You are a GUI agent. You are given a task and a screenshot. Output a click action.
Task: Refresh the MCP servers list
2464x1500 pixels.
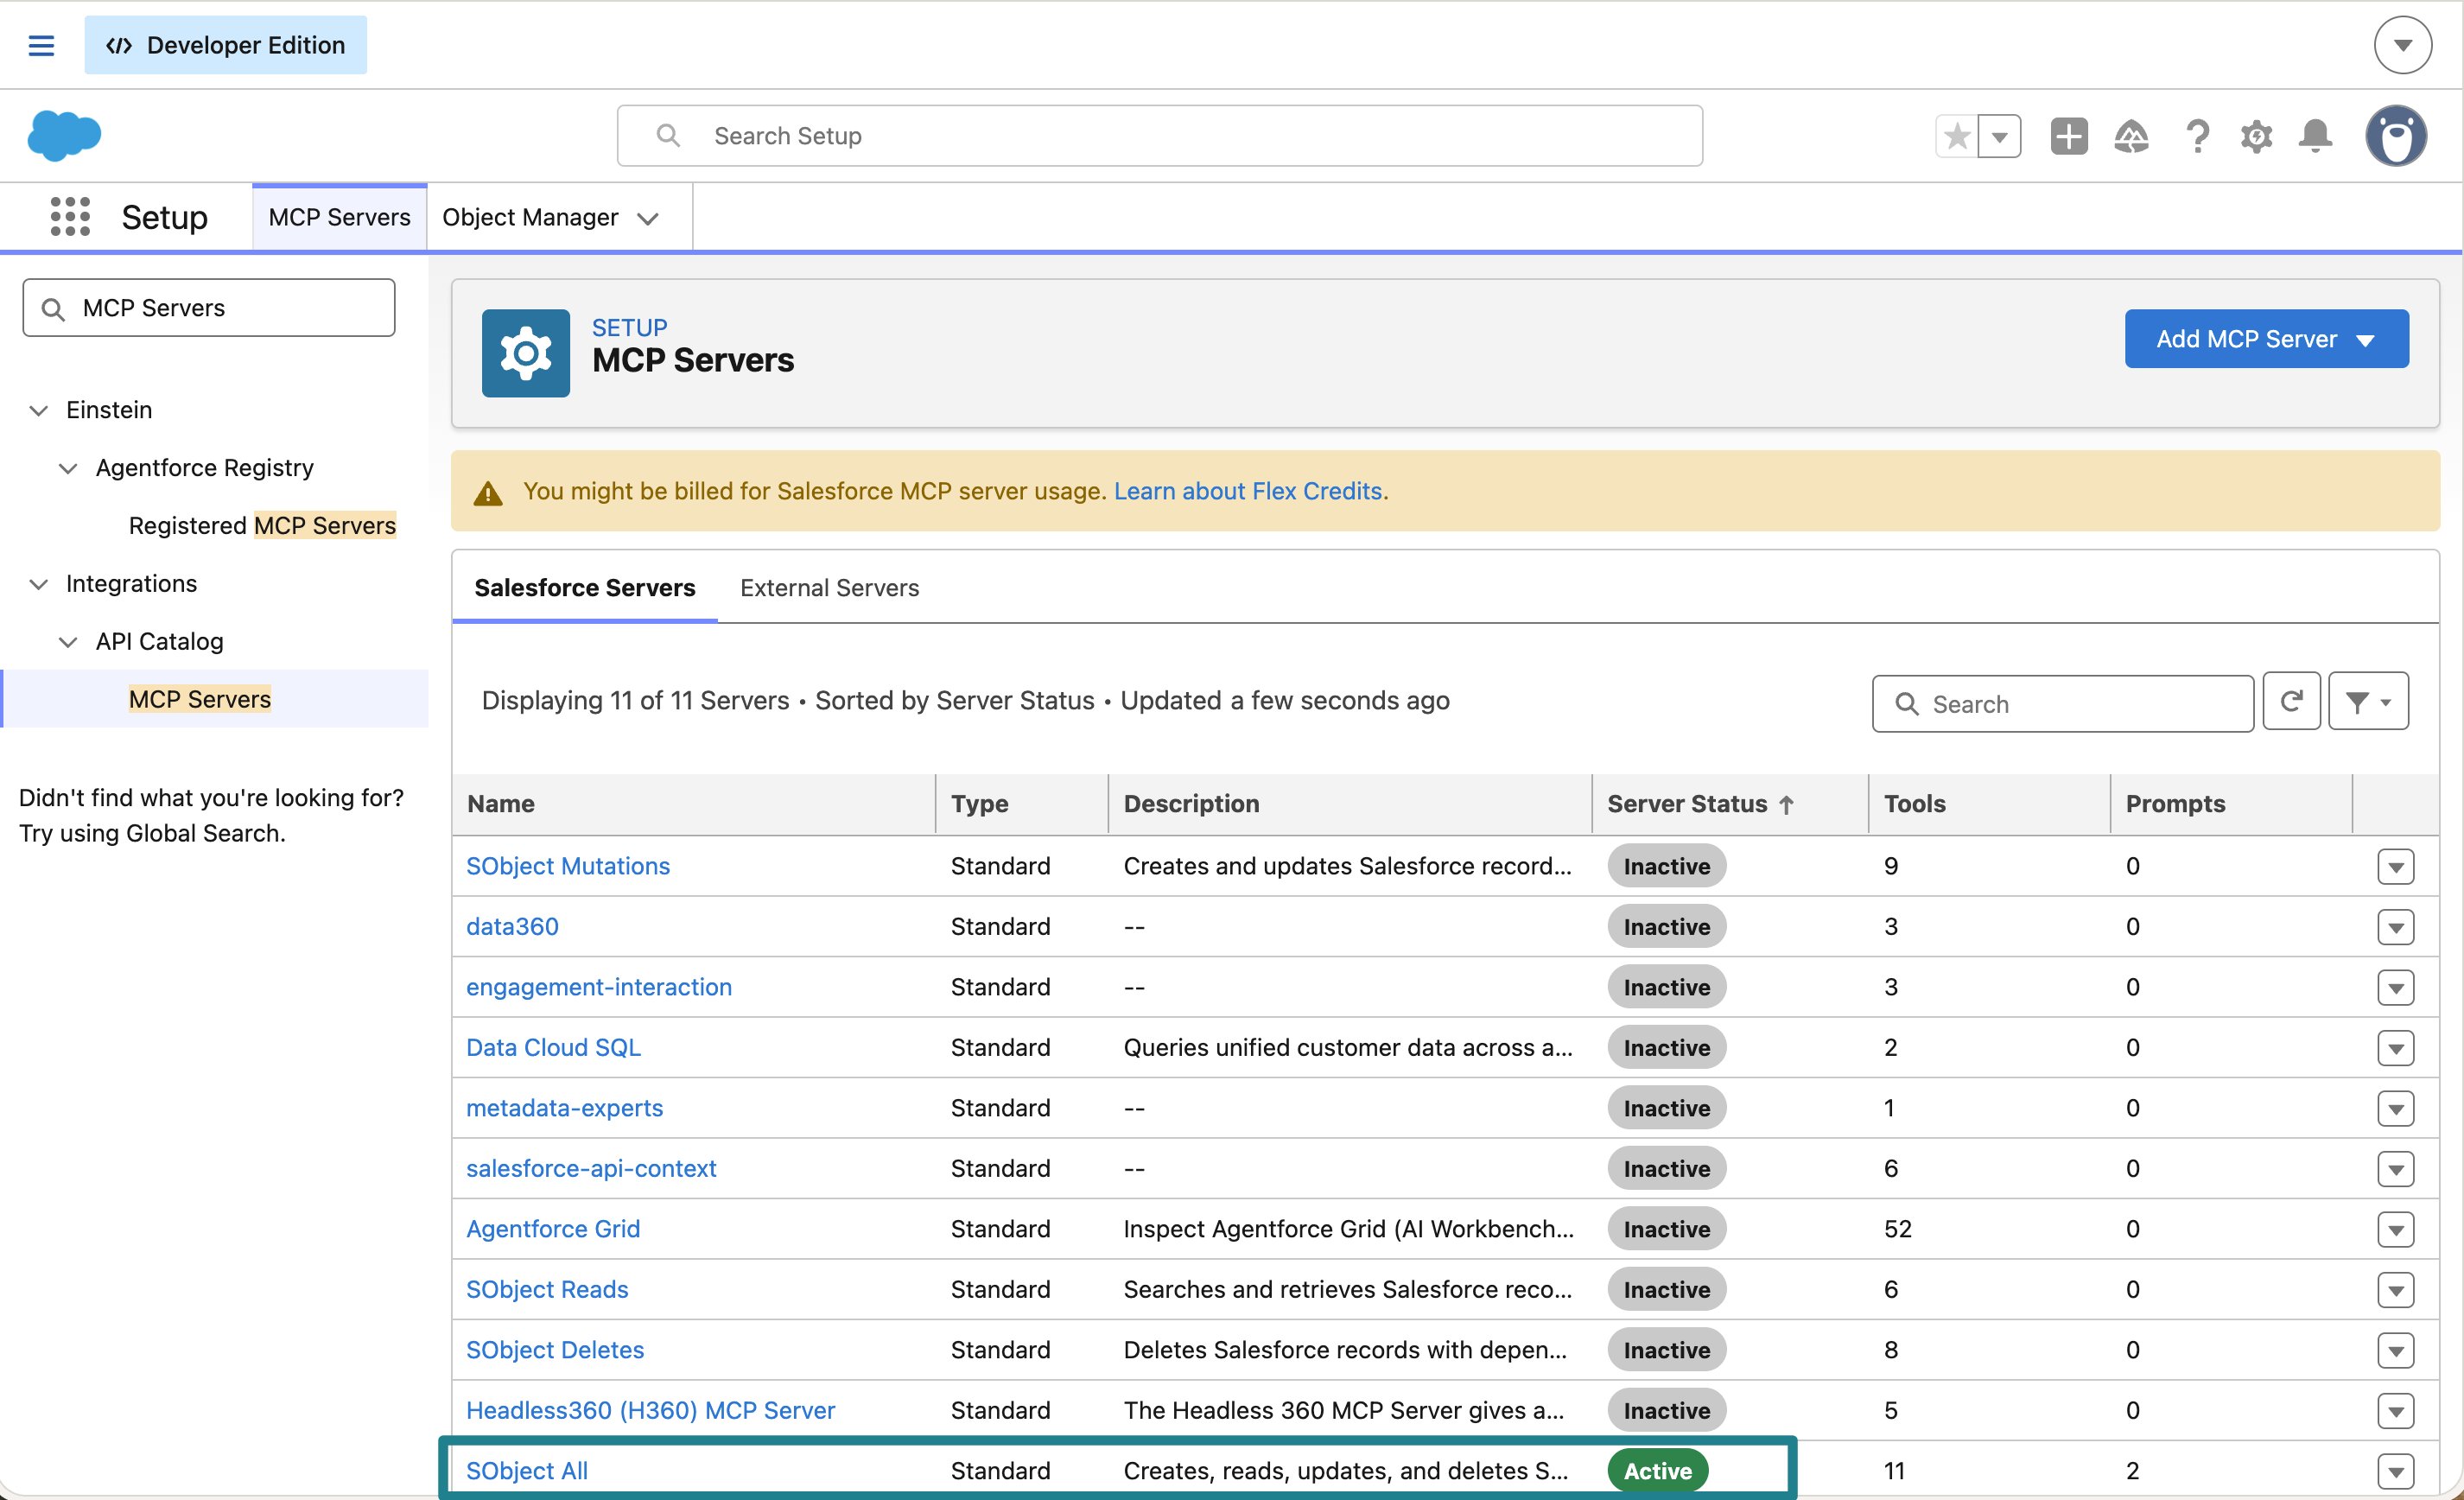(x=2291, y=702)
